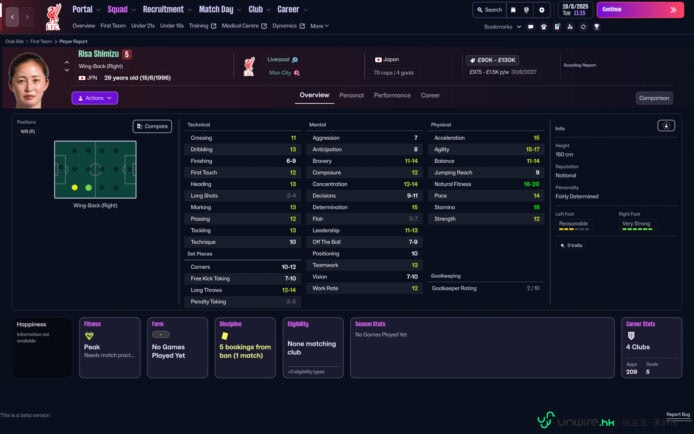Open the Under 21s squad link
694x434 pixels.
pos(143,26)
